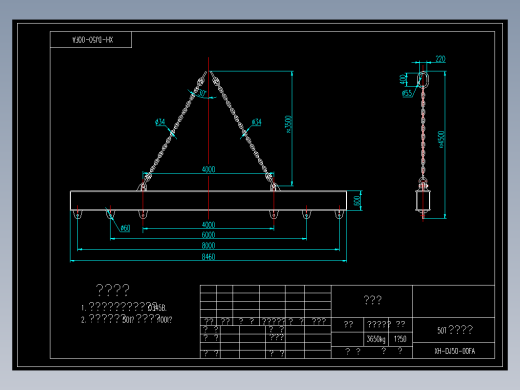The width and height of the screenshot is (520, 390).
Task: Click the ø34 label on right chain
Action: [256, 122]
